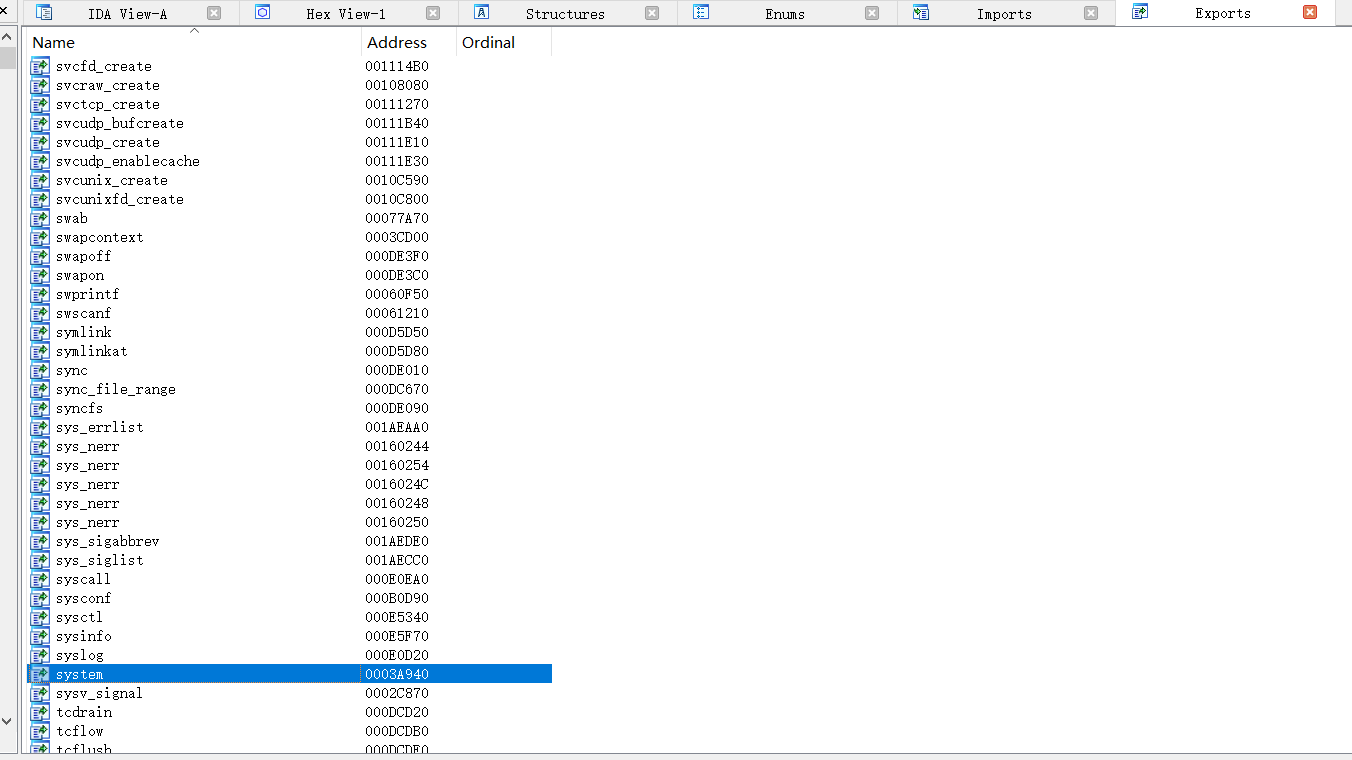The height and width of the screenshot is (760, 1352).
Task: Click the Imports tab icon
Action: click(x=921, y=12)
